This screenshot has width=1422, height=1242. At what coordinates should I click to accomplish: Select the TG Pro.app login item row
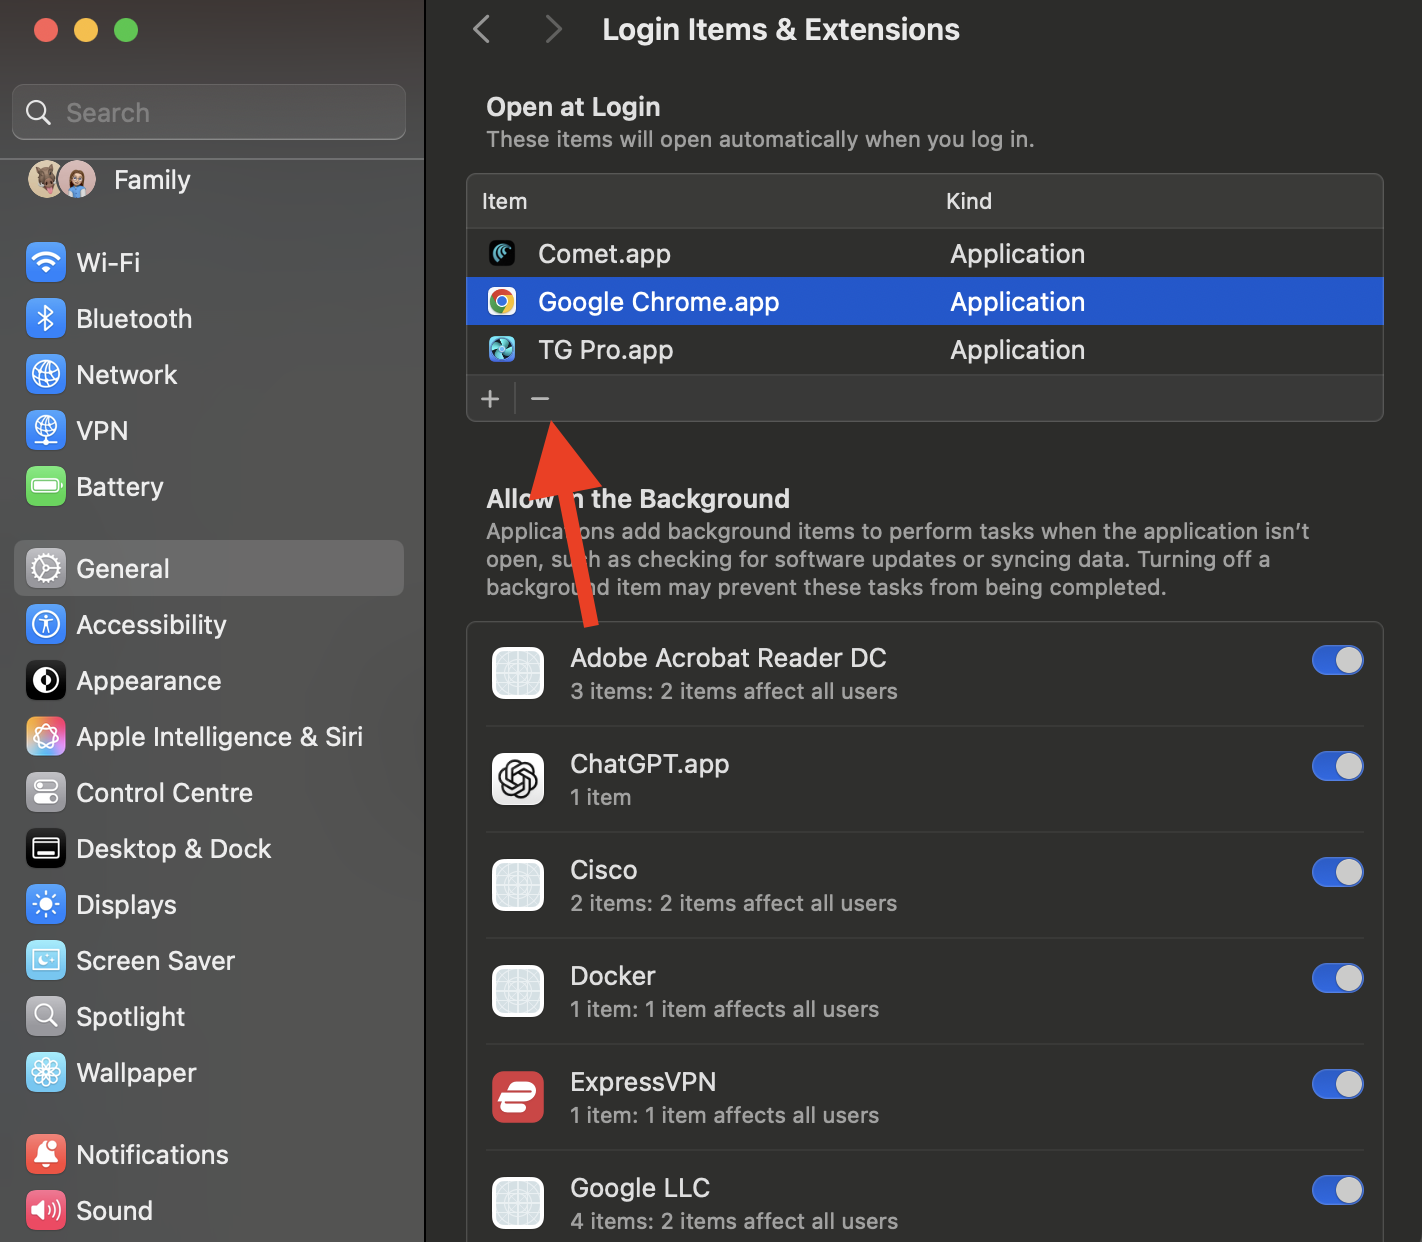pyautogui.click(x=925, y=349)
